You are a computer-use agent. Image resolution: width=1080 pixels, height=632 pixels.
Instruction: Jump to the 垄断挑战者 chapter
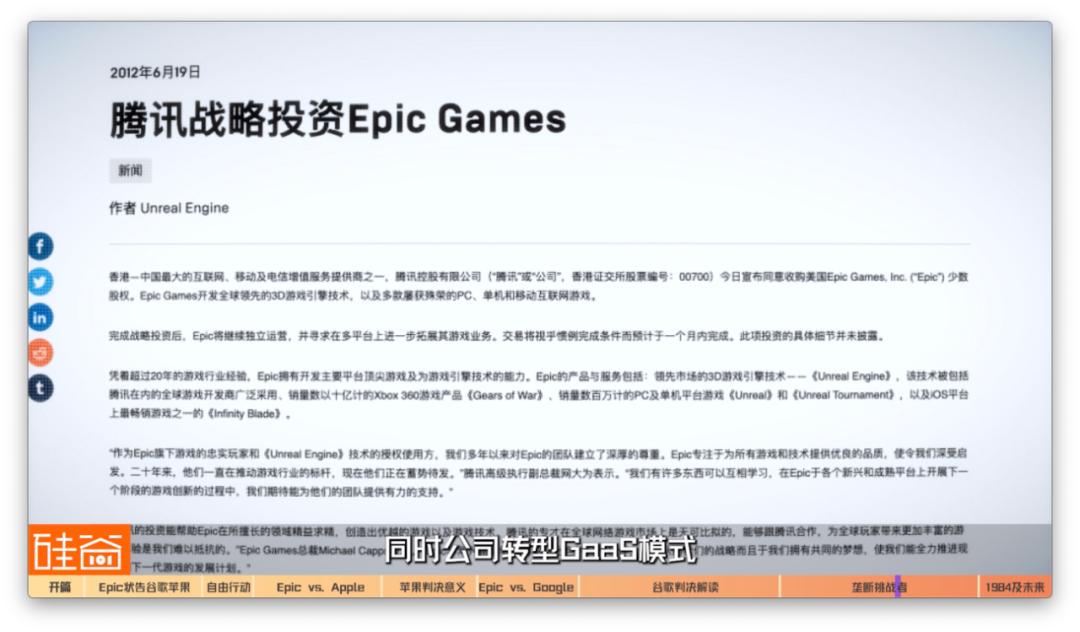tap(880, 587)
